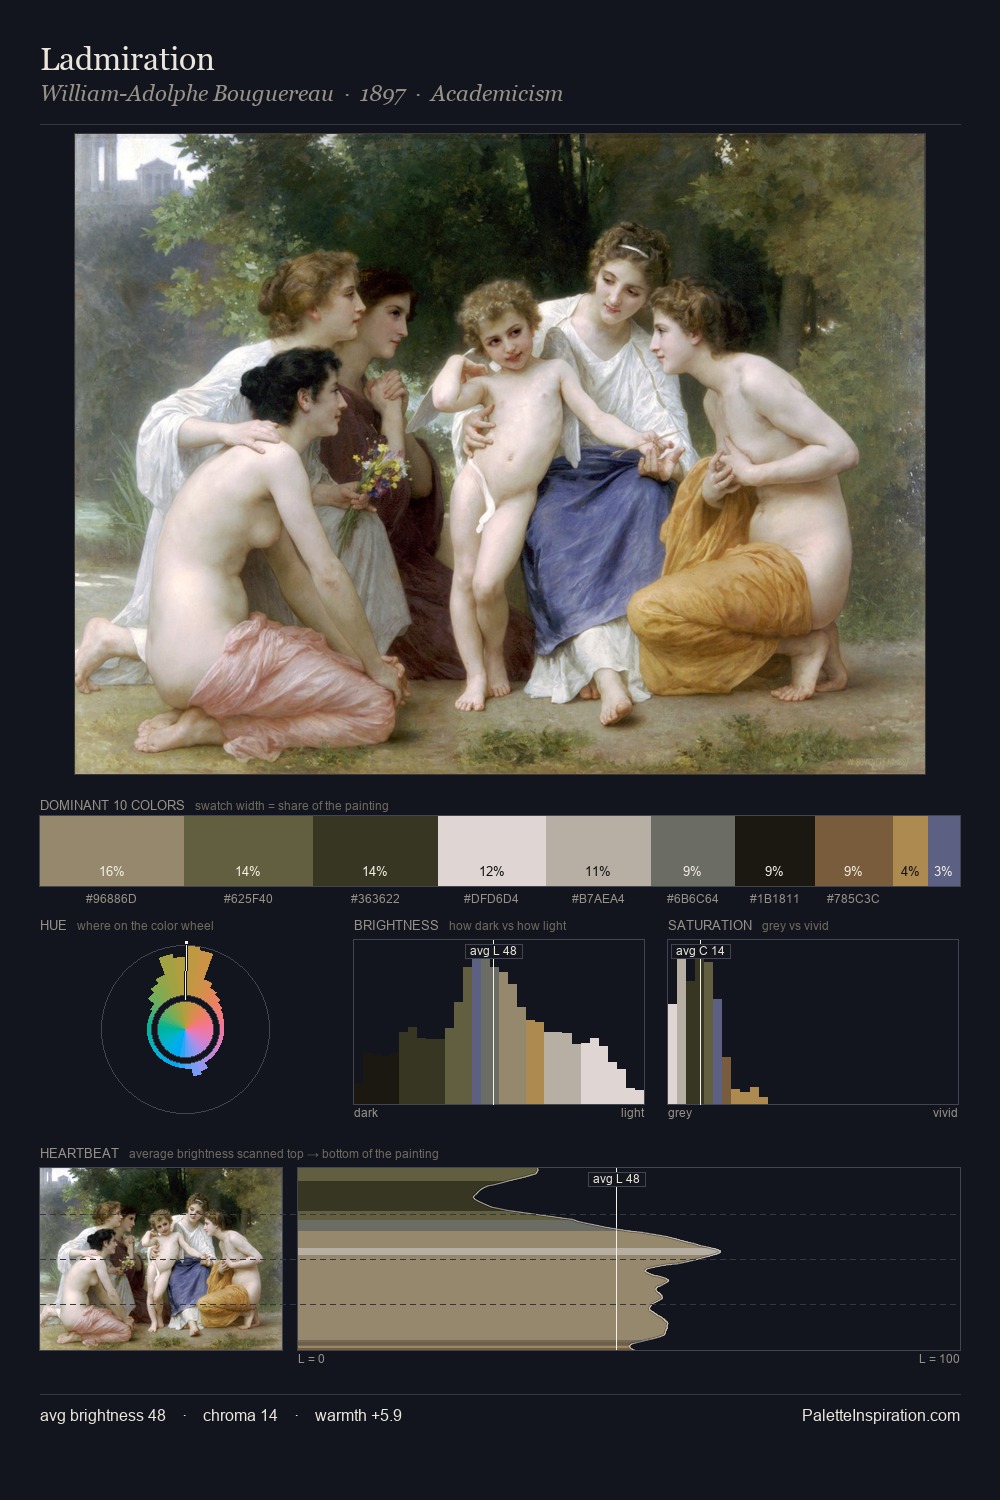Viewport: 1000px width, 1500px height.
Task: Click the 'SATURATION' section heading
Action: pos(710,925)
